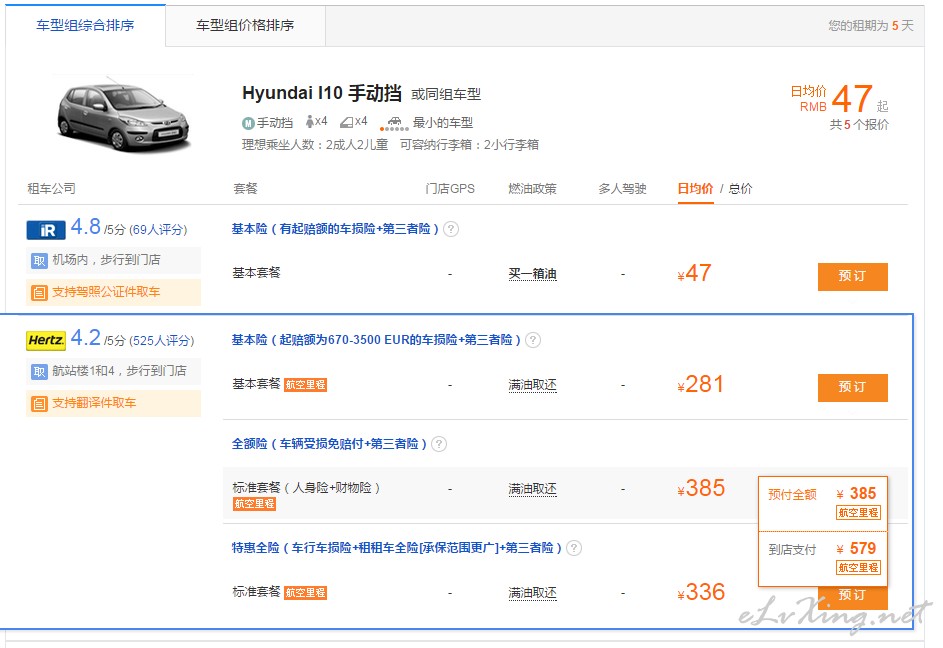Click the ¥385 daily price

point(701,488)
